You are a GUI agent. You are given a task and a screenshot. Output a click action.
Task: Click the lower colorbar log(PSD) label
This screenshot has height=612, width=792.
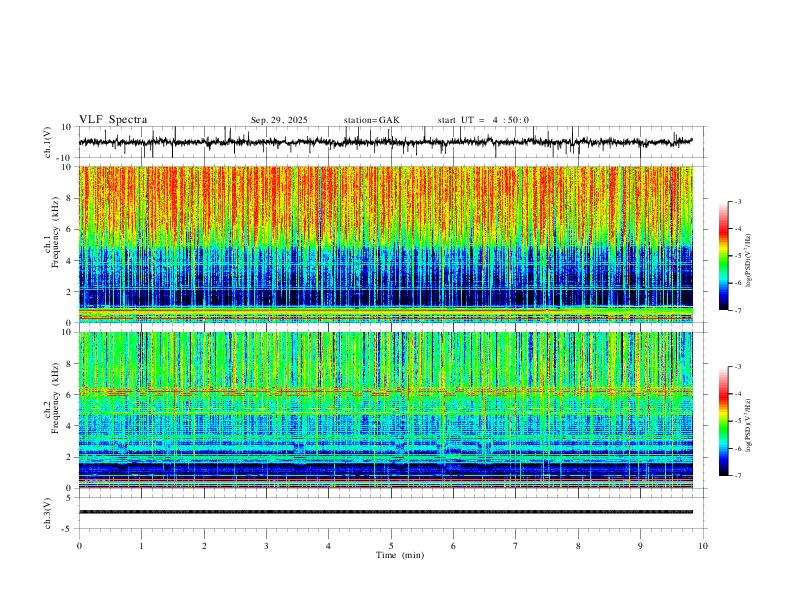click(749, 426)
